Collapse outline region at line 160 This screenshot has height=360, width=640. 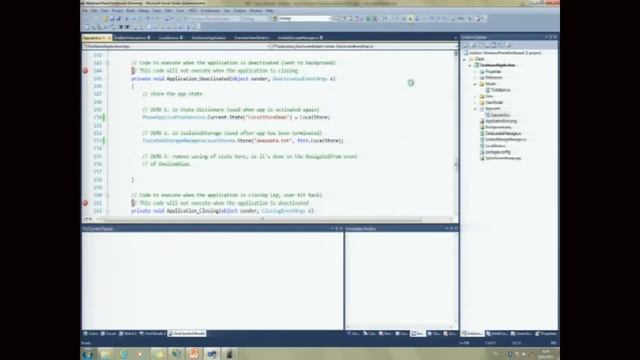pyautogui.click(x=108, y=195)
